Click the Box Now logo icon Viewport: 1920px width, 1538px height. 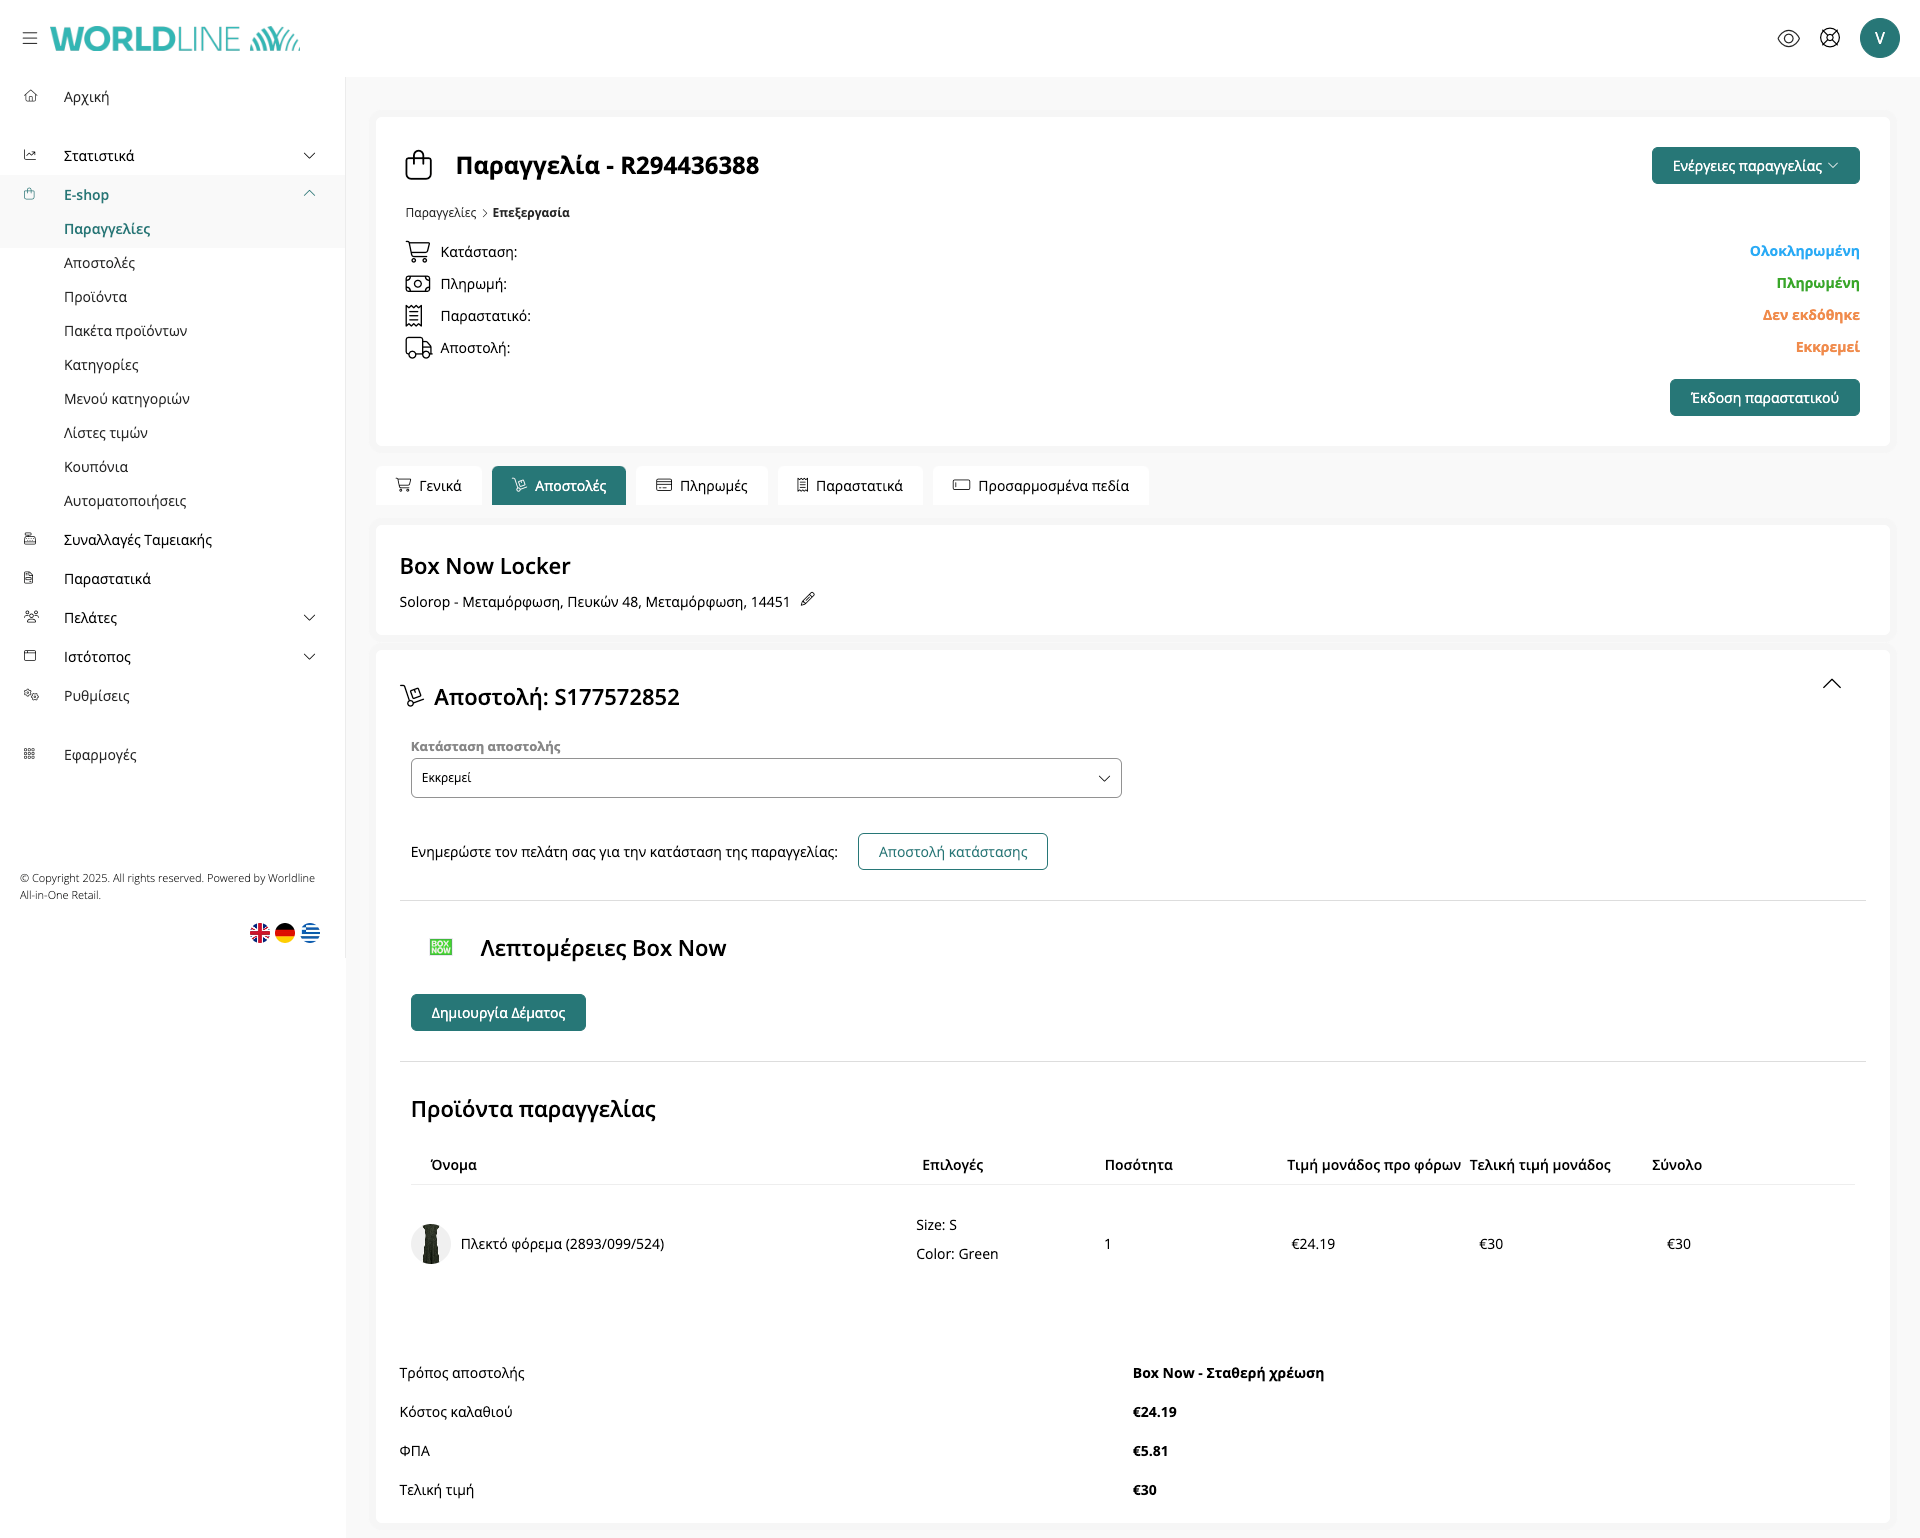coord(441,947)
